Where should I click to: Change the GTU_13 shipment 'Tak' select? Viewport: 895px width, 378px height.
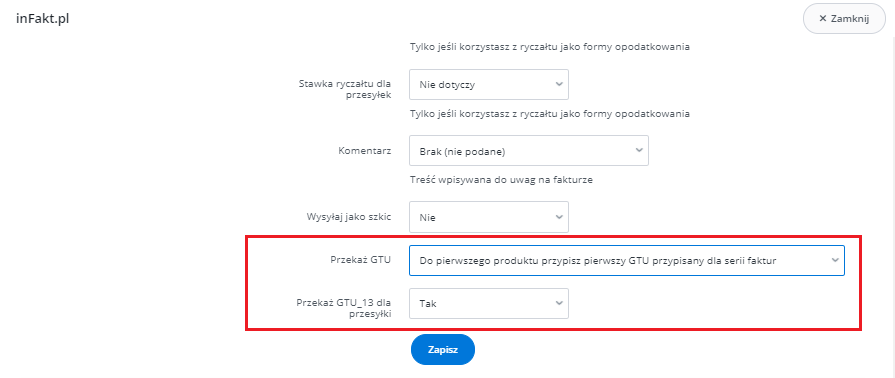tap(489, 304)
